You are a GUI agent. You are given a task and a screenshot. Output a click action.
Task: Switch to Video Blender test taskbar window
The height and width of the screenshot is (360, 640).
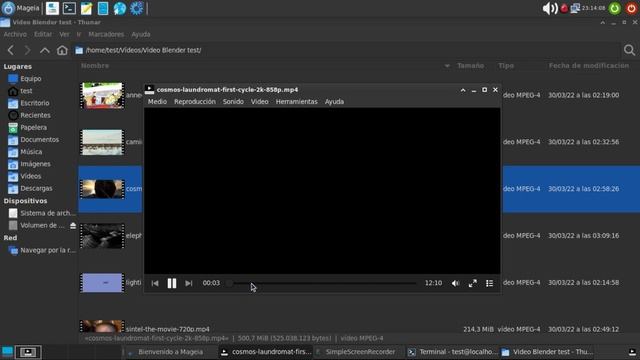point(547,352)
